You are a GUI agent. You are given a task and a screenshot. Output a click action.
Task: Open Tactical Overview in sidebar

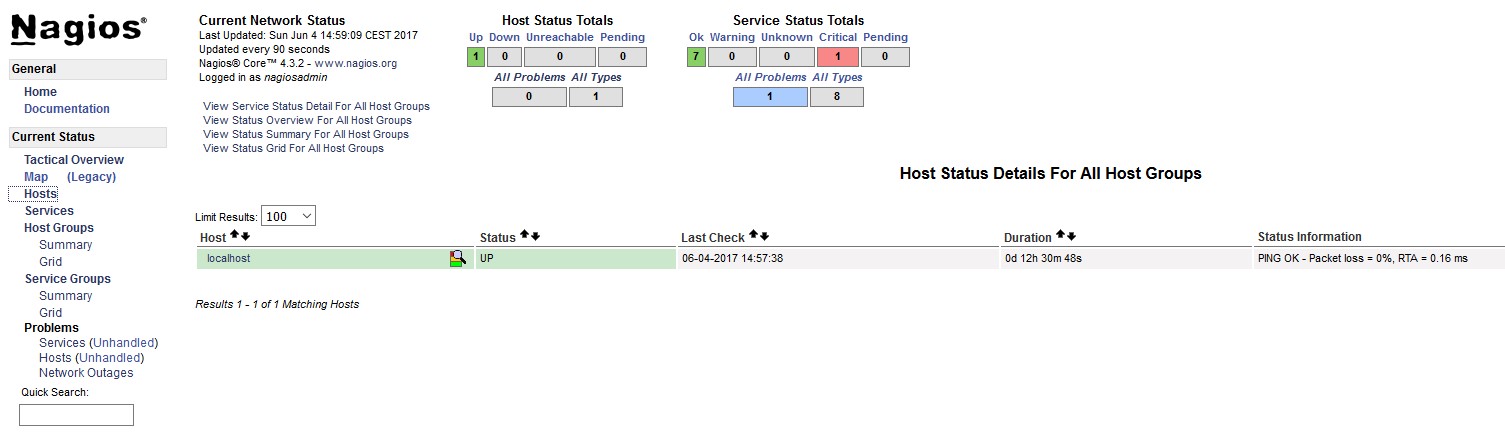74,160
